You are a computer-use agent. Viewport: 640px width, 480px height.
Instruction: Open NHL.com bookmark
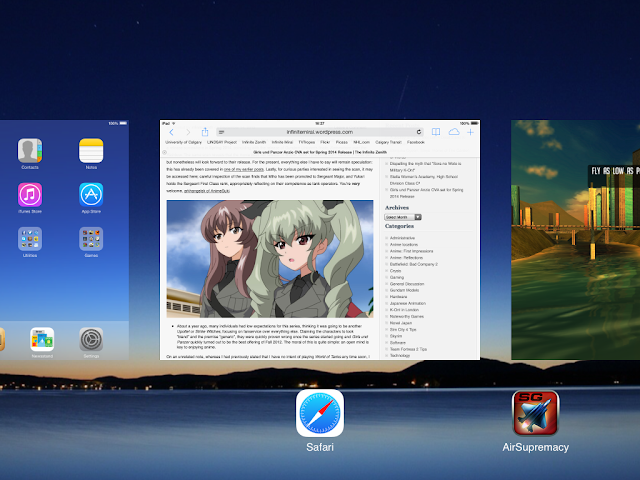click(361, 142)
